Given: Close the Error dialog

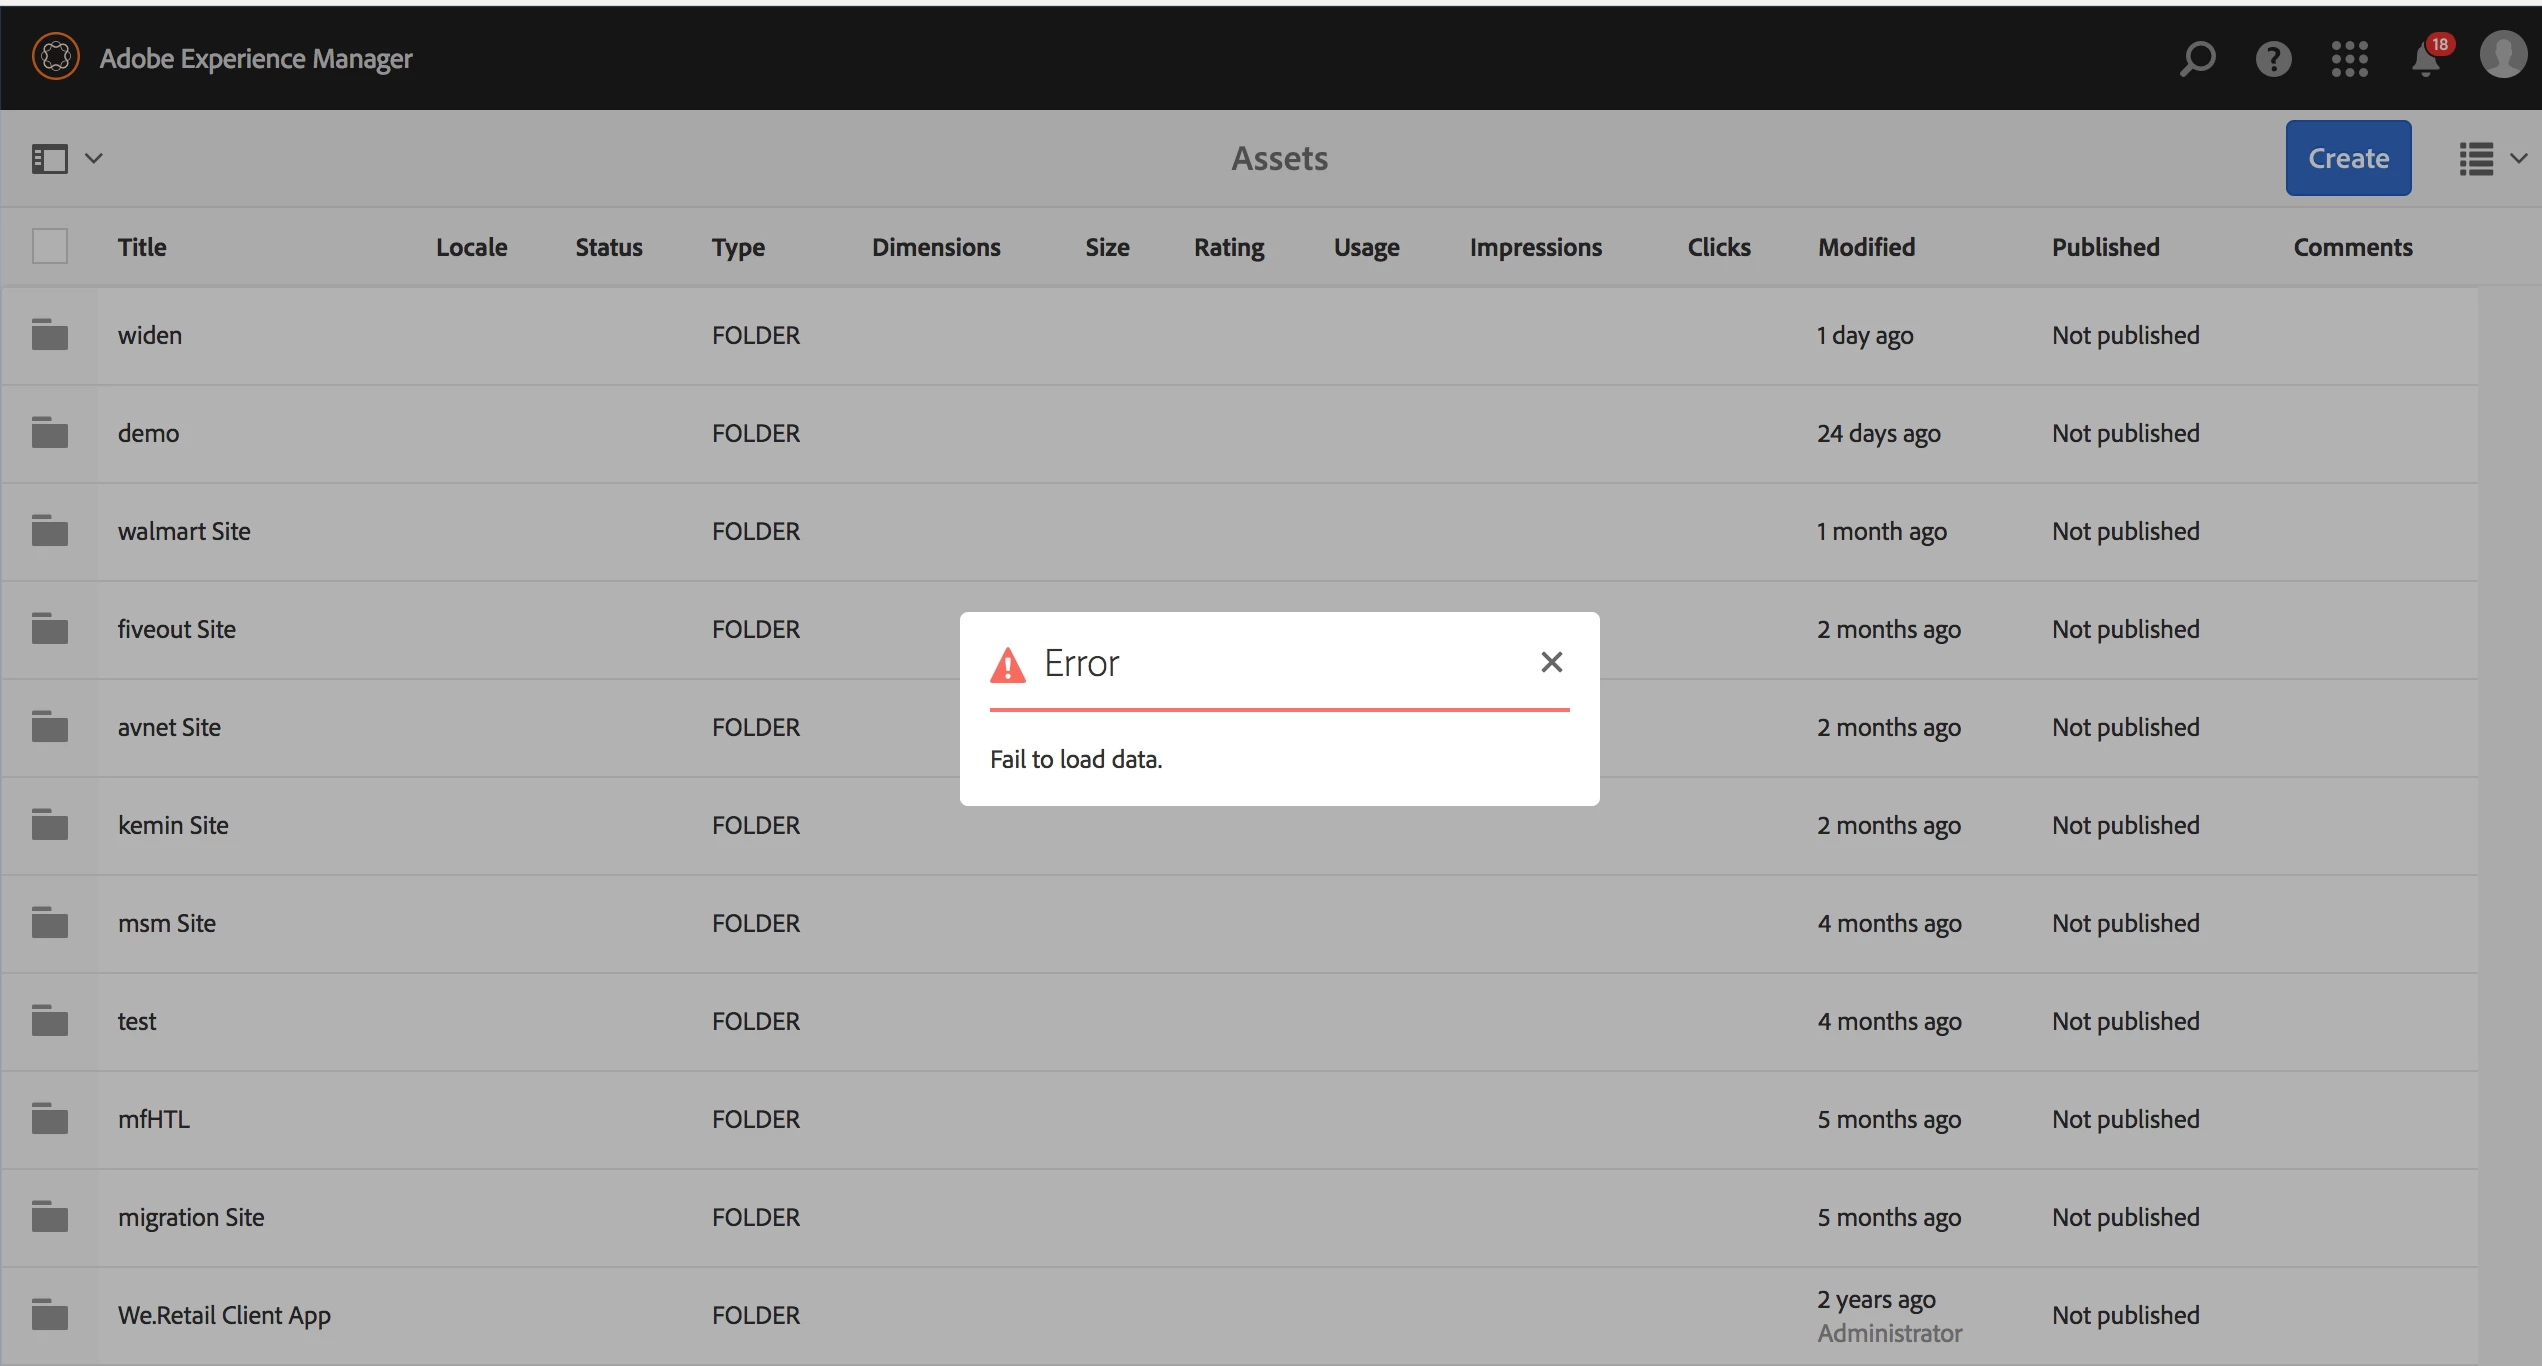Looking at the screenshot, I should pyautogui.click(x=1551, y=662).
